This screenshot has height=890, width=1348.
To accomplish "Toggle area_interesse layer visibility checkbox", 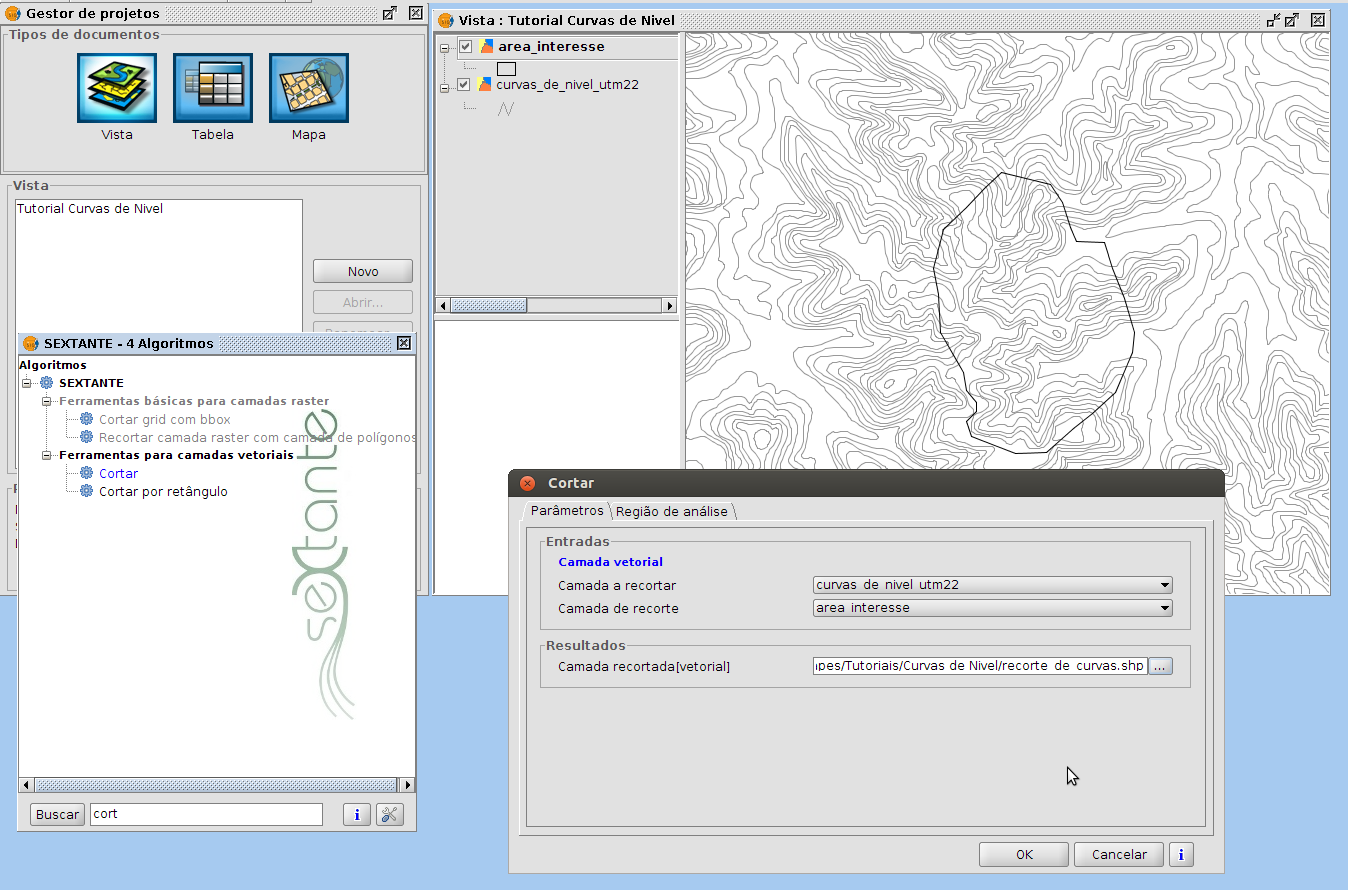I will coord(465,46).
